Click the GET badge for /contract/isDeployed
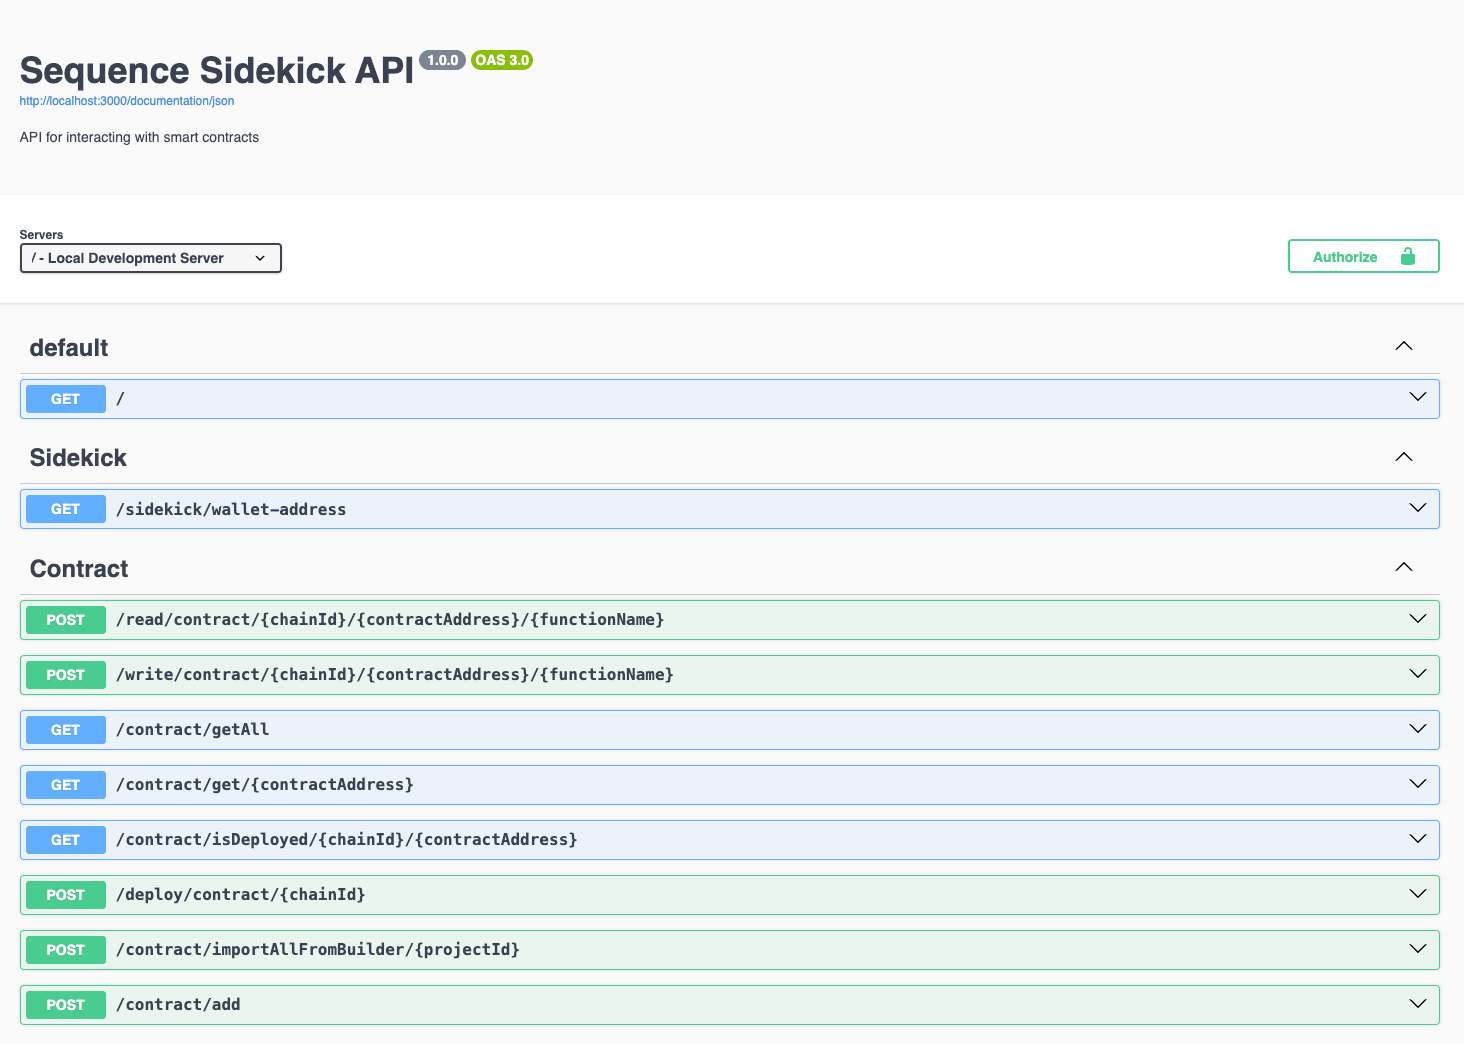Screen dimensions: 1464x1044 point(66,840)
